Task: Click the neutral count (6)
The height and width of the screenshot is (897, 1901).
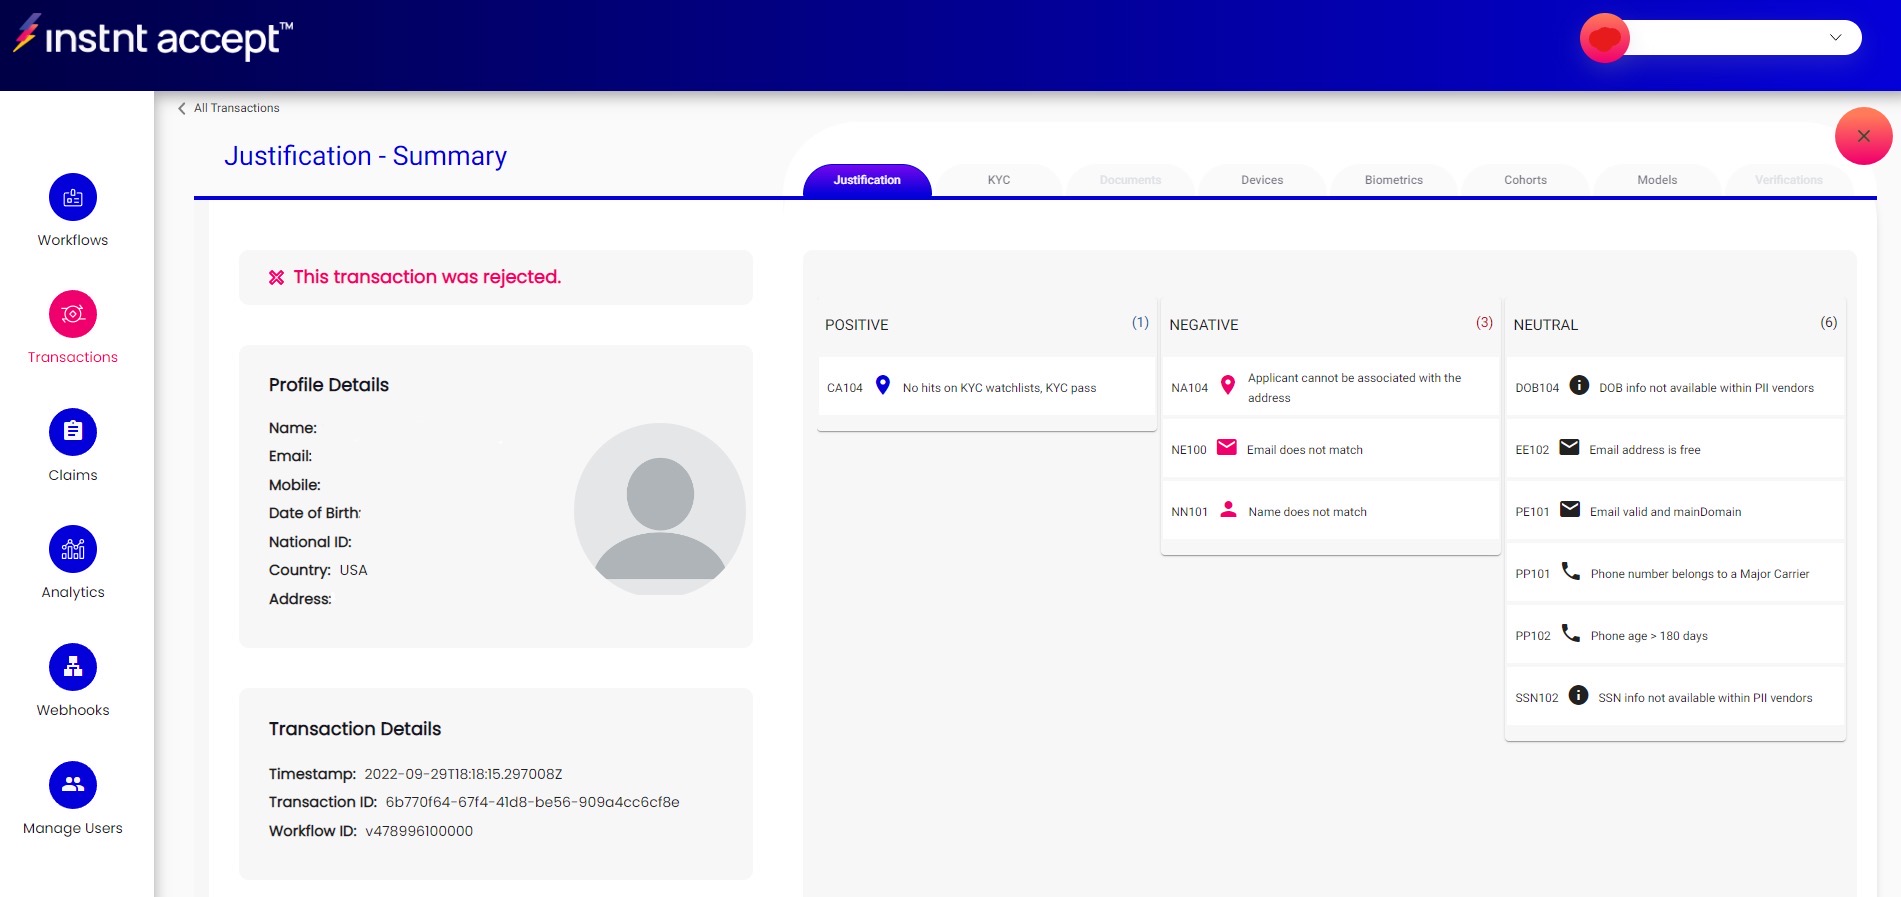Action: click(1828, 323)
